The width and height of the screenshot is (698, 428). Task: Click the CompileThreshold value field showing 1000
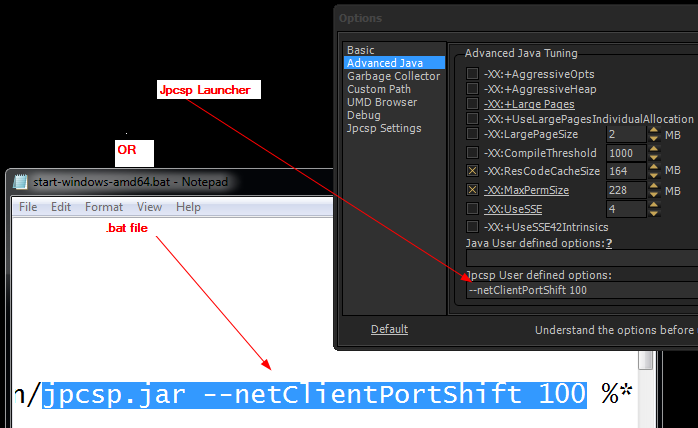click(x=626, y=153)
